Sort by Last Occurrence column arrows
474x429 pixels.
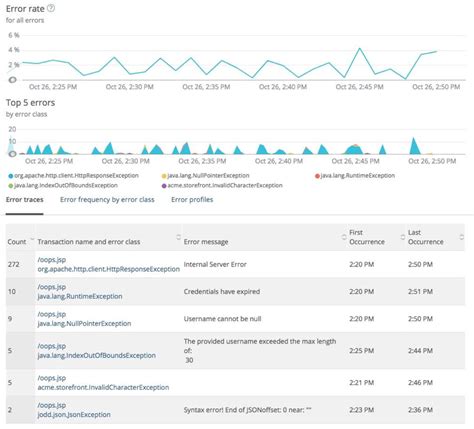coord(462,237)
